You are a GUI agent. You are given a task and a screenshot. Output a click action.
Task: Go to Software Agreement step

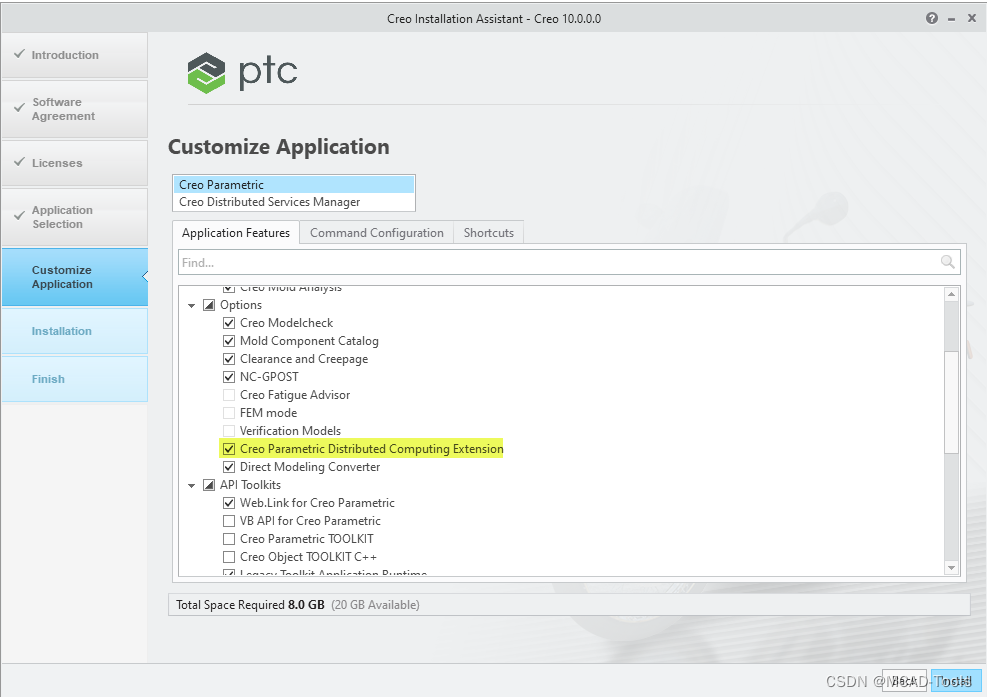point(75,109)
